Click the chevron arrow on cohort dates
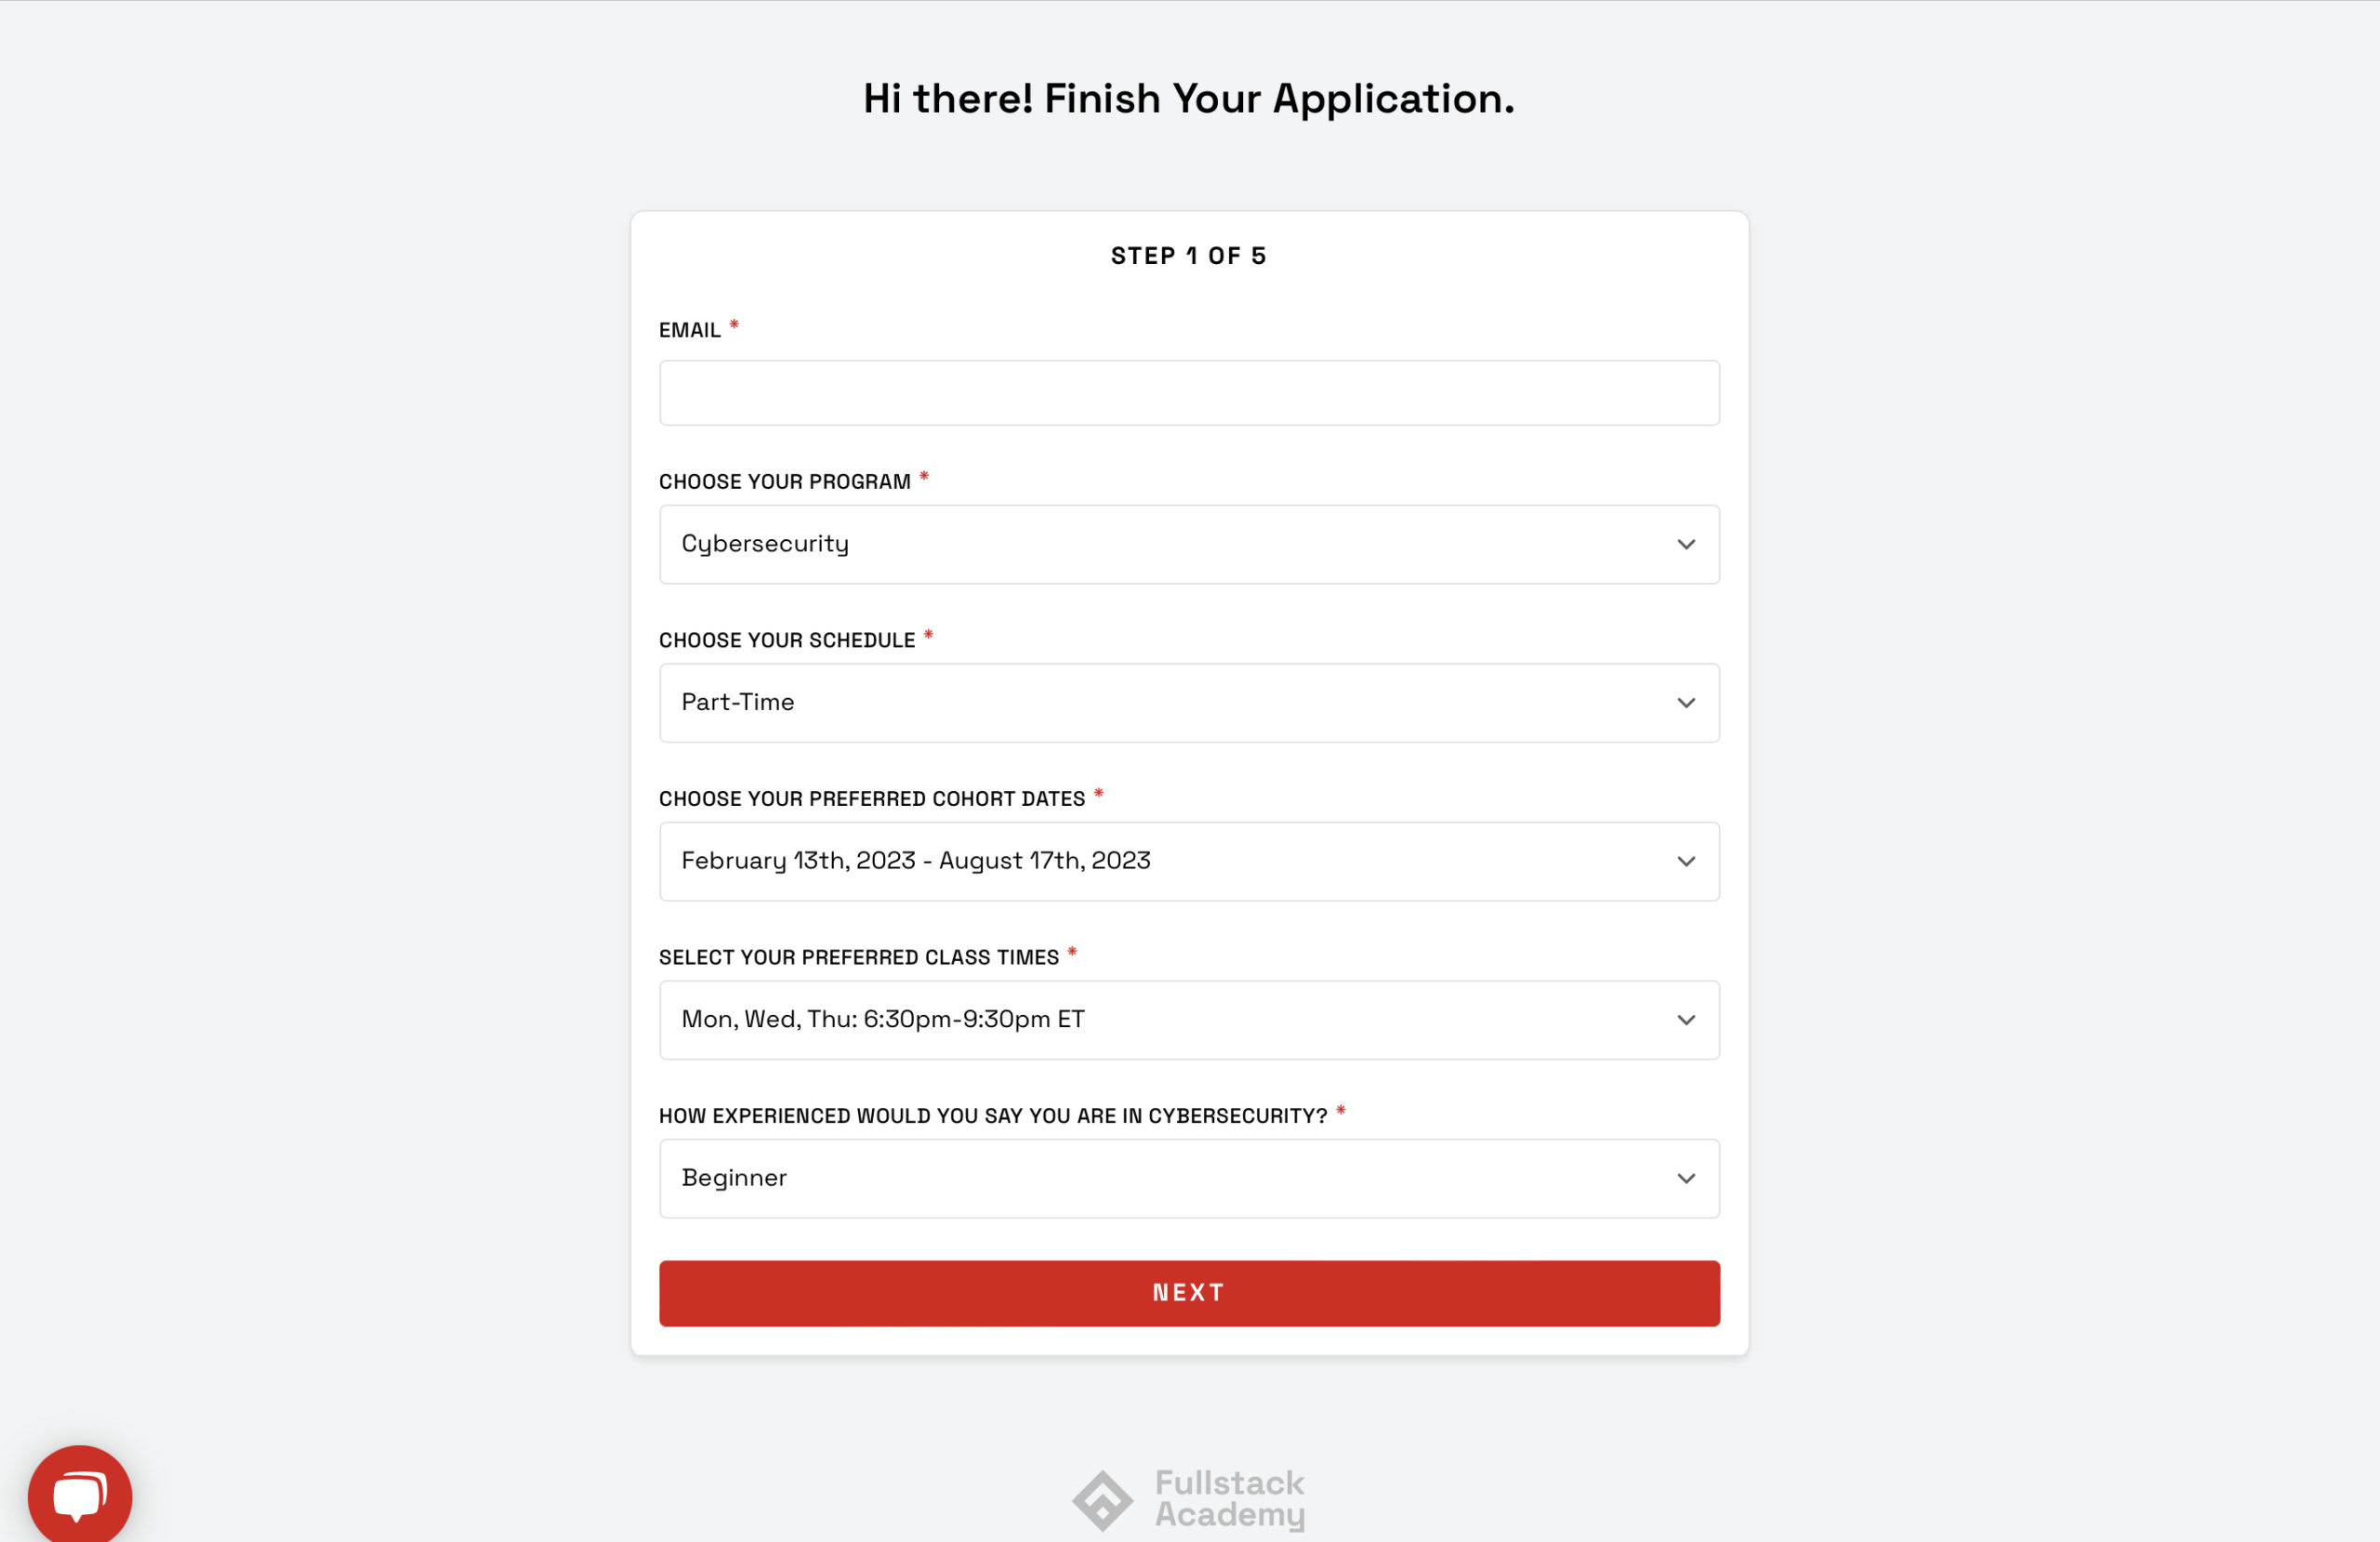 tap(1686, 862)
